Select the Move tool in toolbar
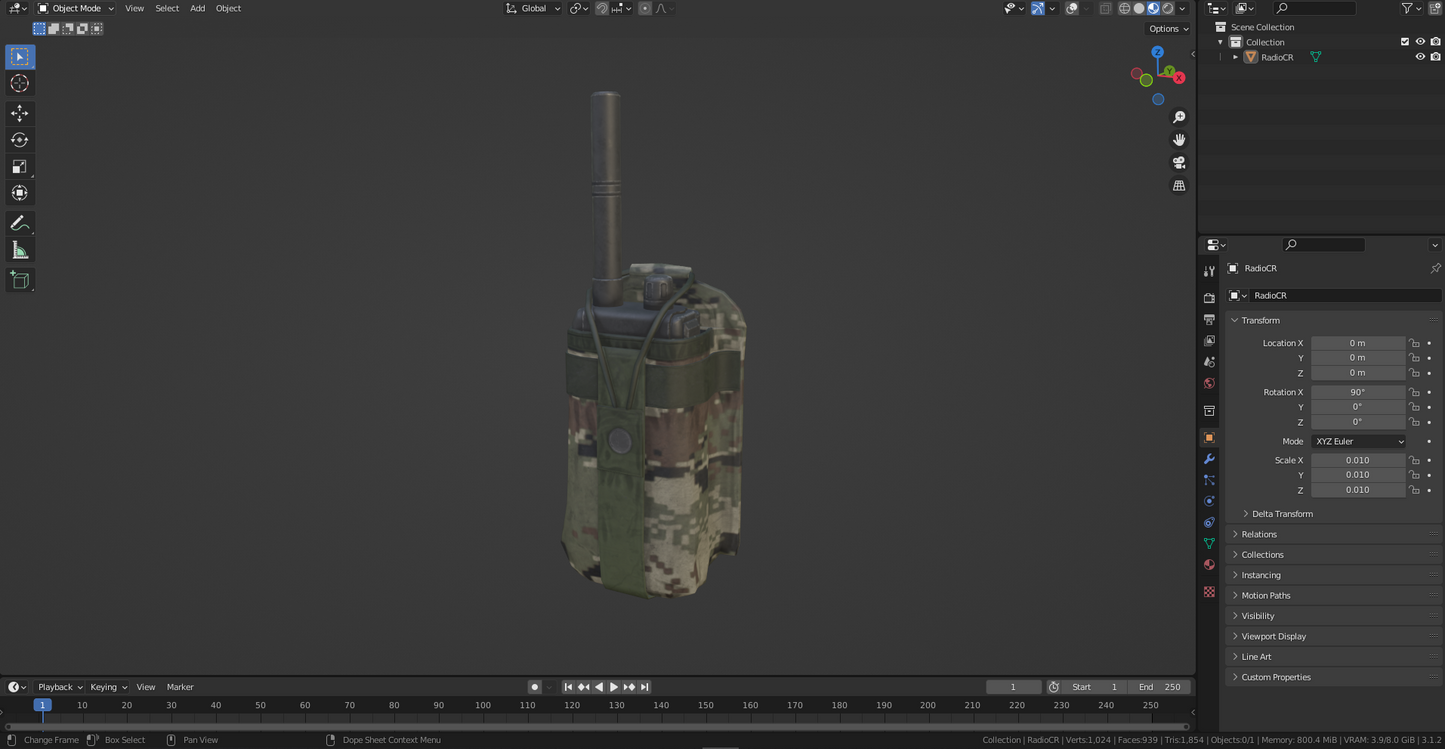This screenshot has height=749, width=1445. 19,113
